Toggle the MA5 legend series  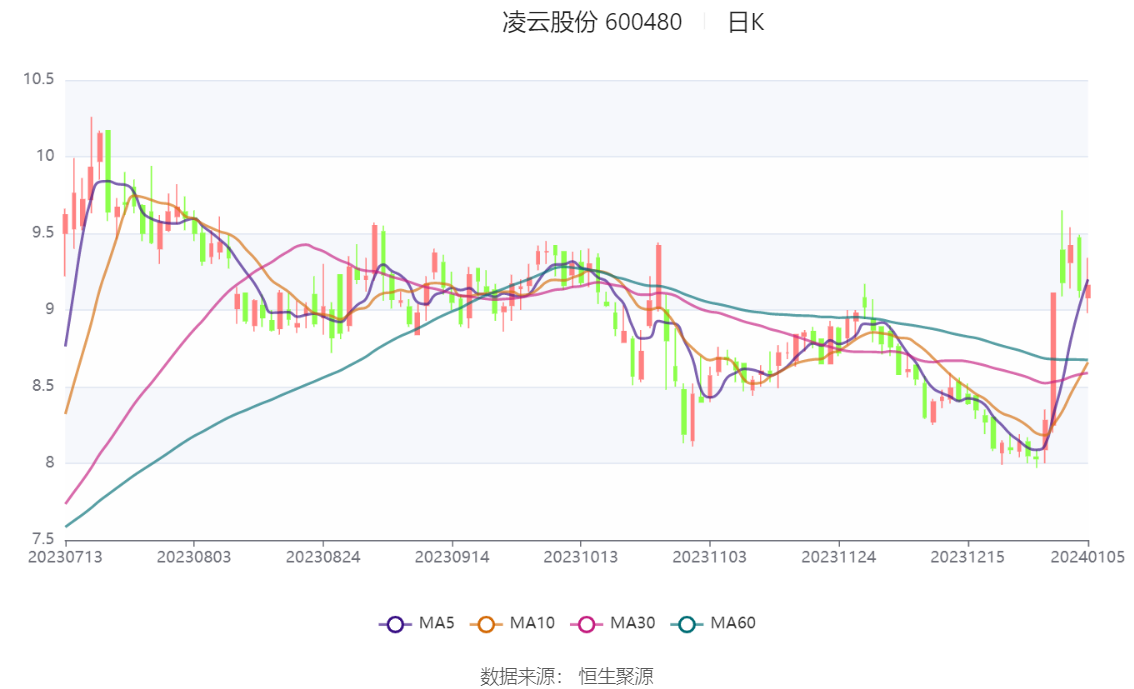click(417, 623)
